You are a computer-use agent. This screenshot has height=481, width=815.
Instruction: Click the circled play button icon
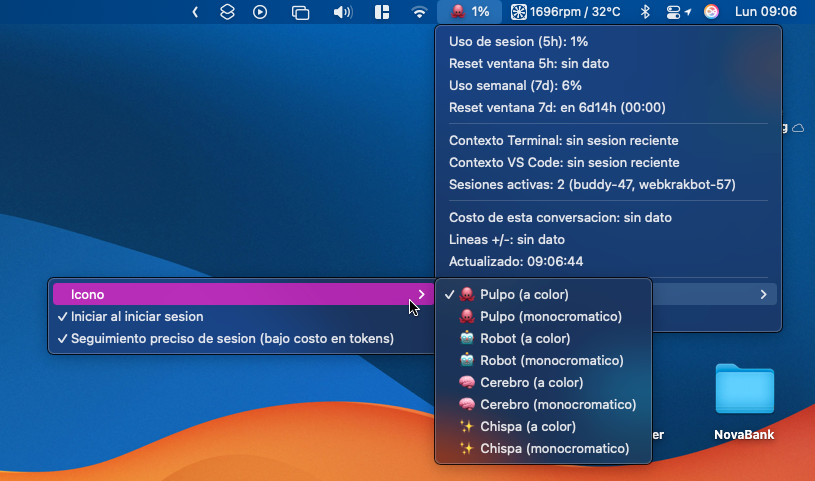pyautogui.click(x=260, y=12)
